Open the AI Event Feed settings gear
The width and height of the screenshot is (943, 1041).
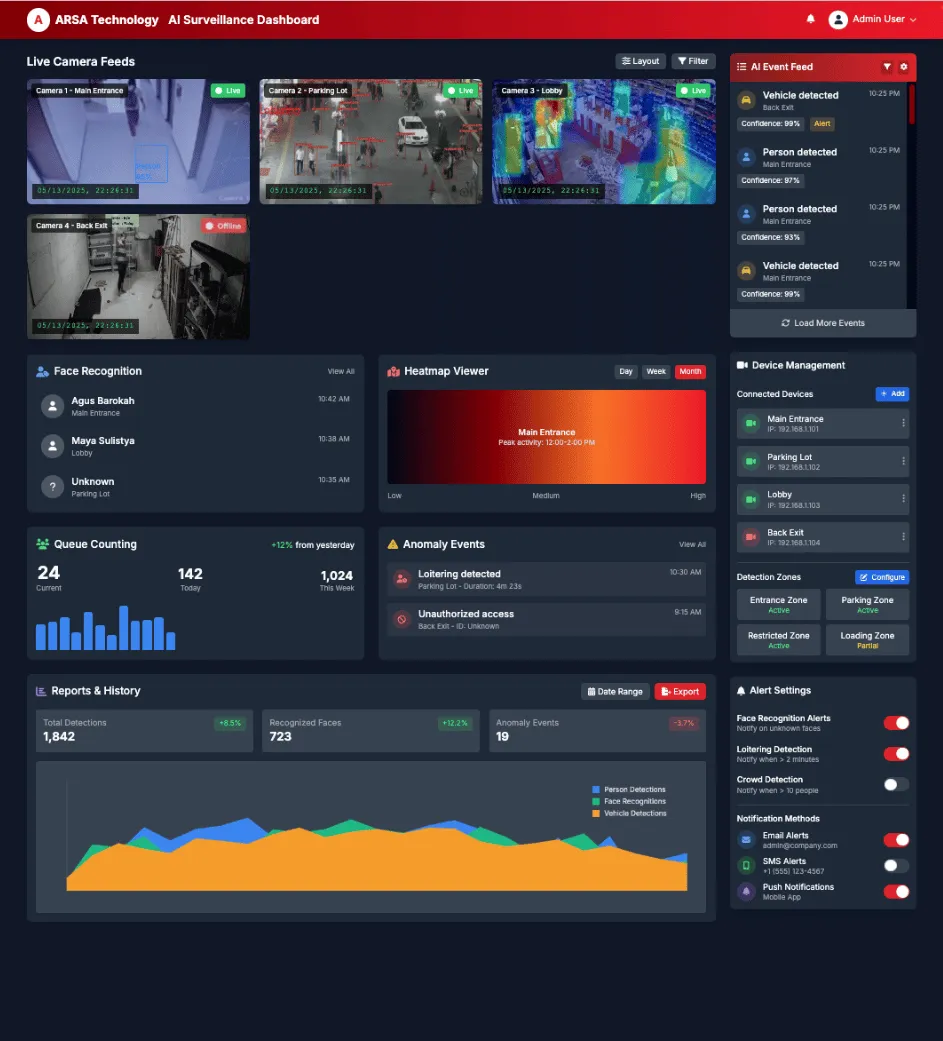pos(903,67)
